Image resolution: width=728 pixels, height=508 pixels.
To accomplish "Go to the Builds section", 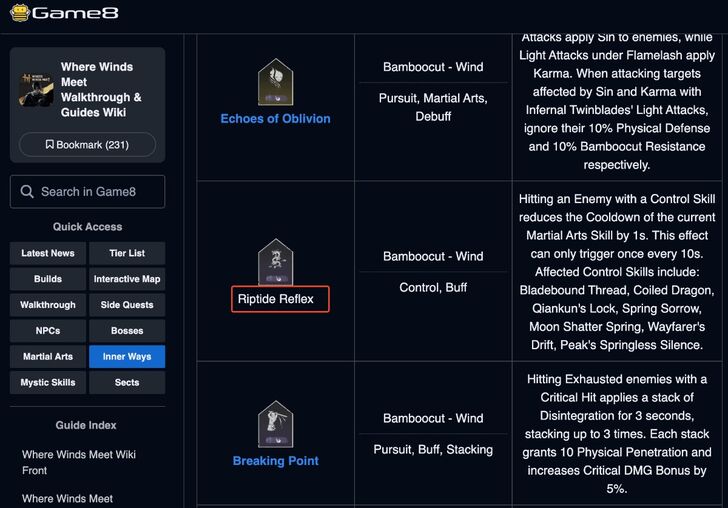I will pyautogui.click(x=48, y=279).
